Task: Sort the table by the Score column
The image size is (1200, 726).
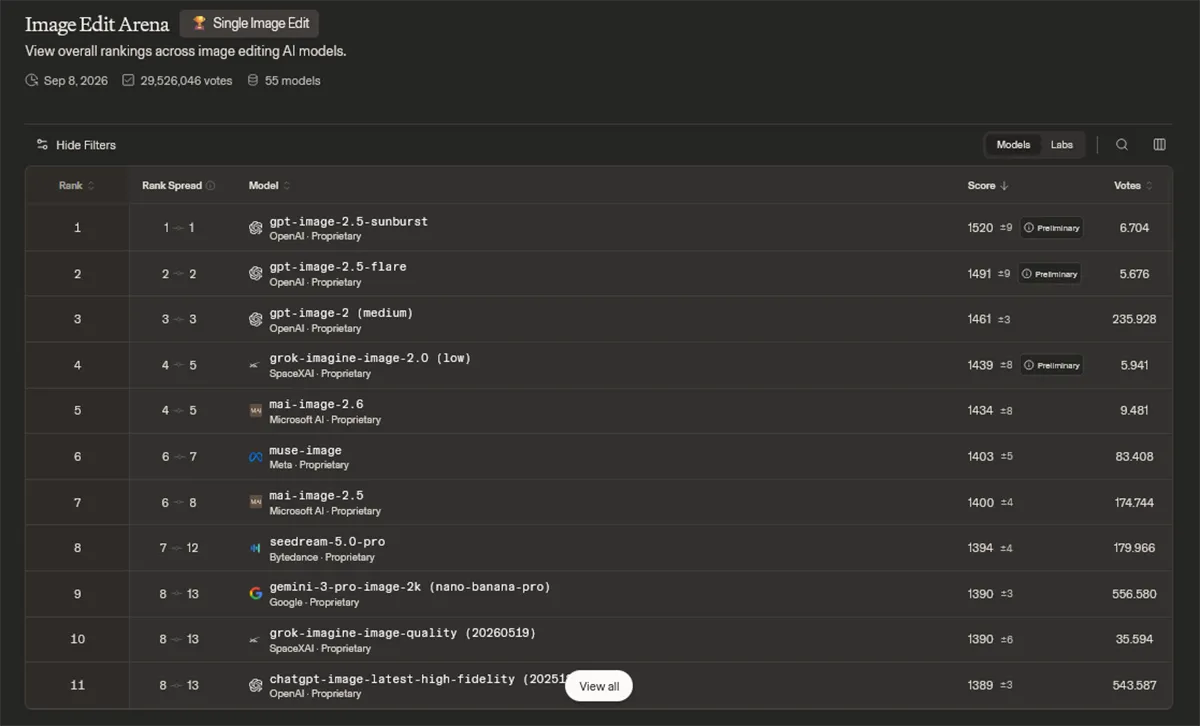Action: coord(988,186)
